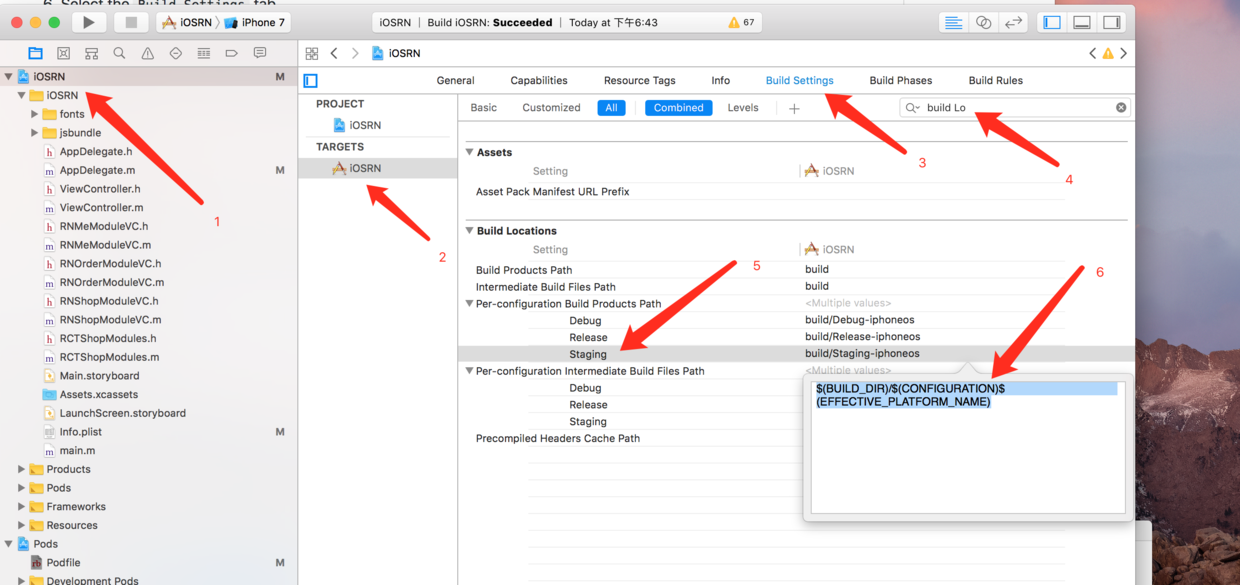
Task: Open the Debug navigator icon
Action: [x=203, y=53]
